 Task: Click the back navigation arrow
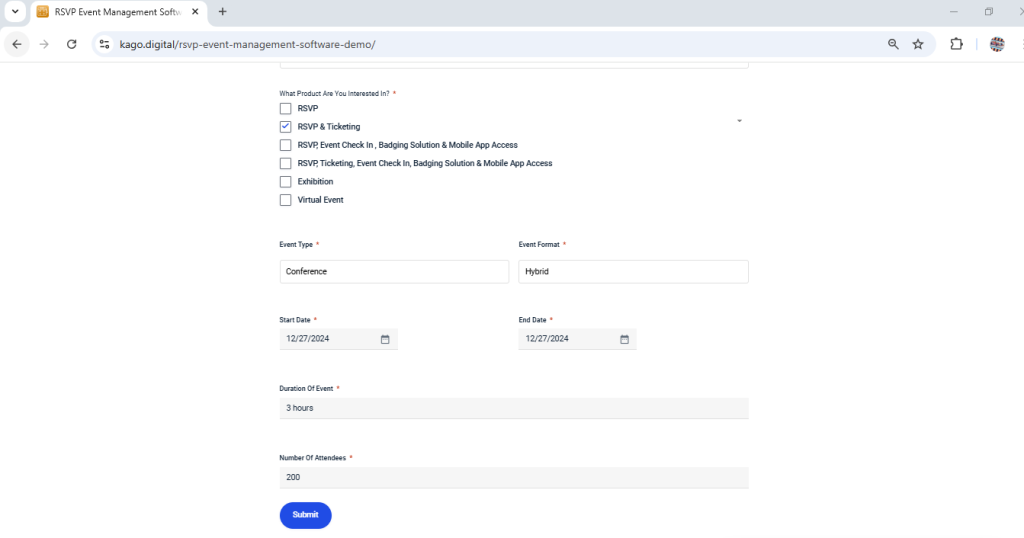pos(17,44)
